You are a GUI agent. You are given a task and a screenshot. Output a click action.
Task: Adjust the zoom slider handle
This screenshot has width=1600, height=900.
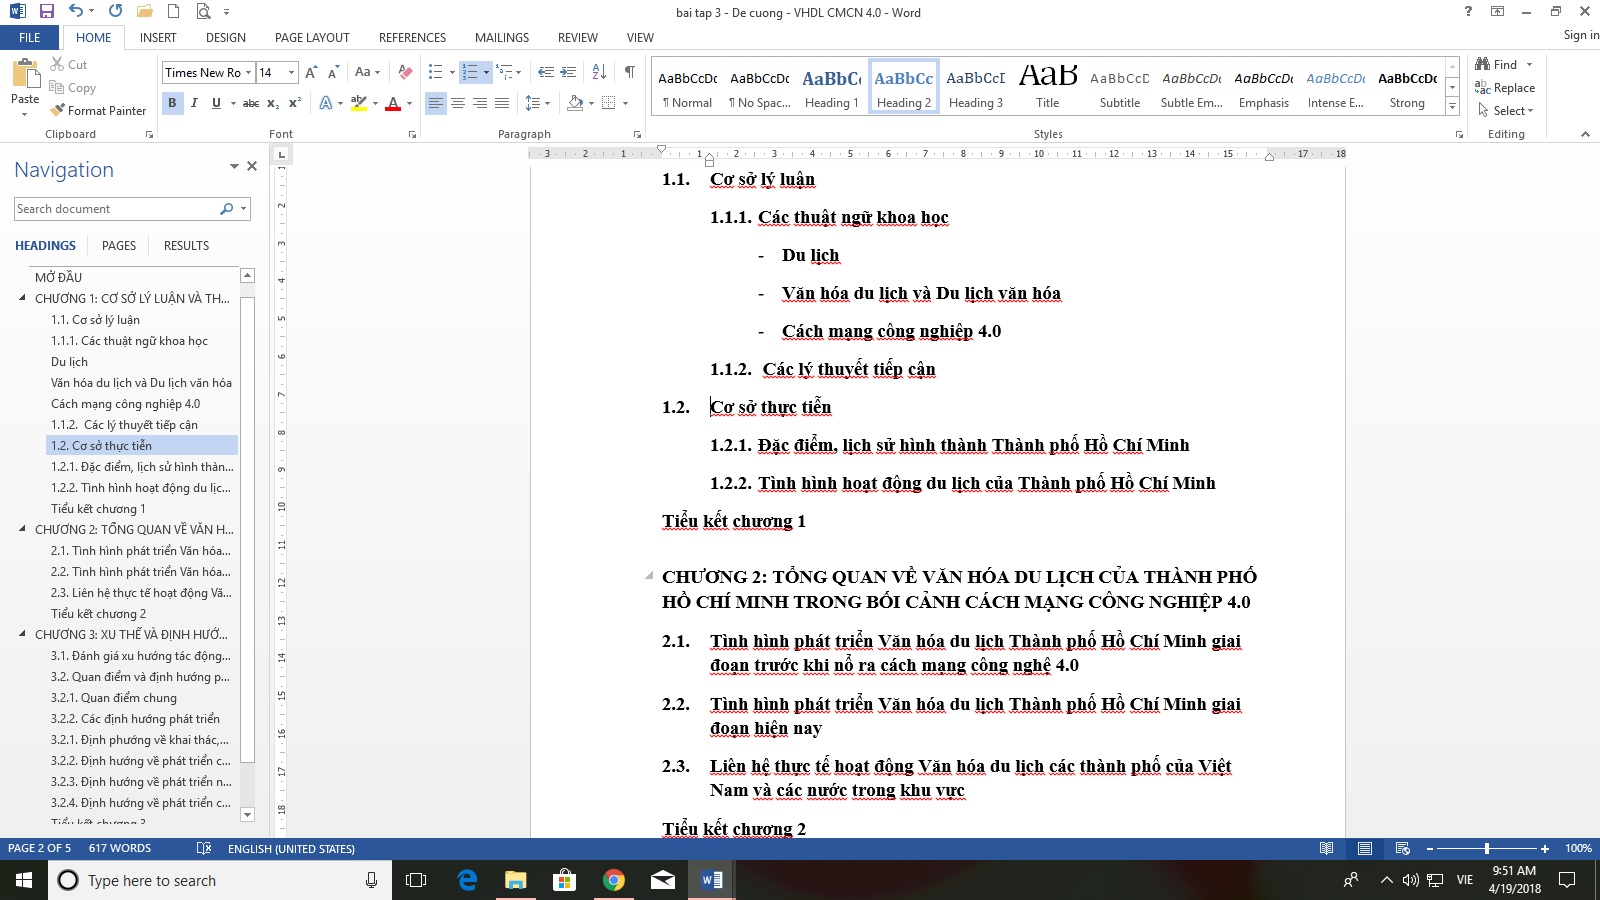click(x=1486, y=848)
